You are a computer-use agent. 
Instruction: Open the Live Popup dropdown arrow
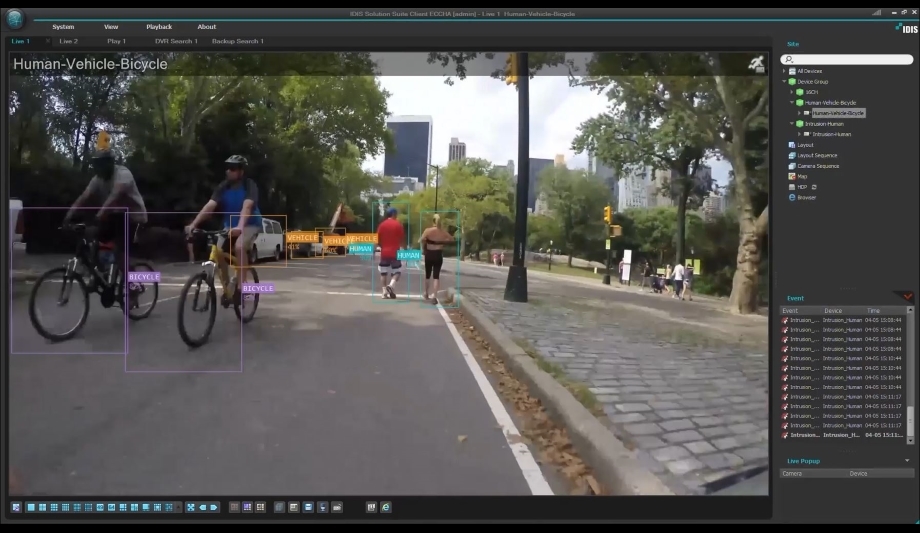907,461
